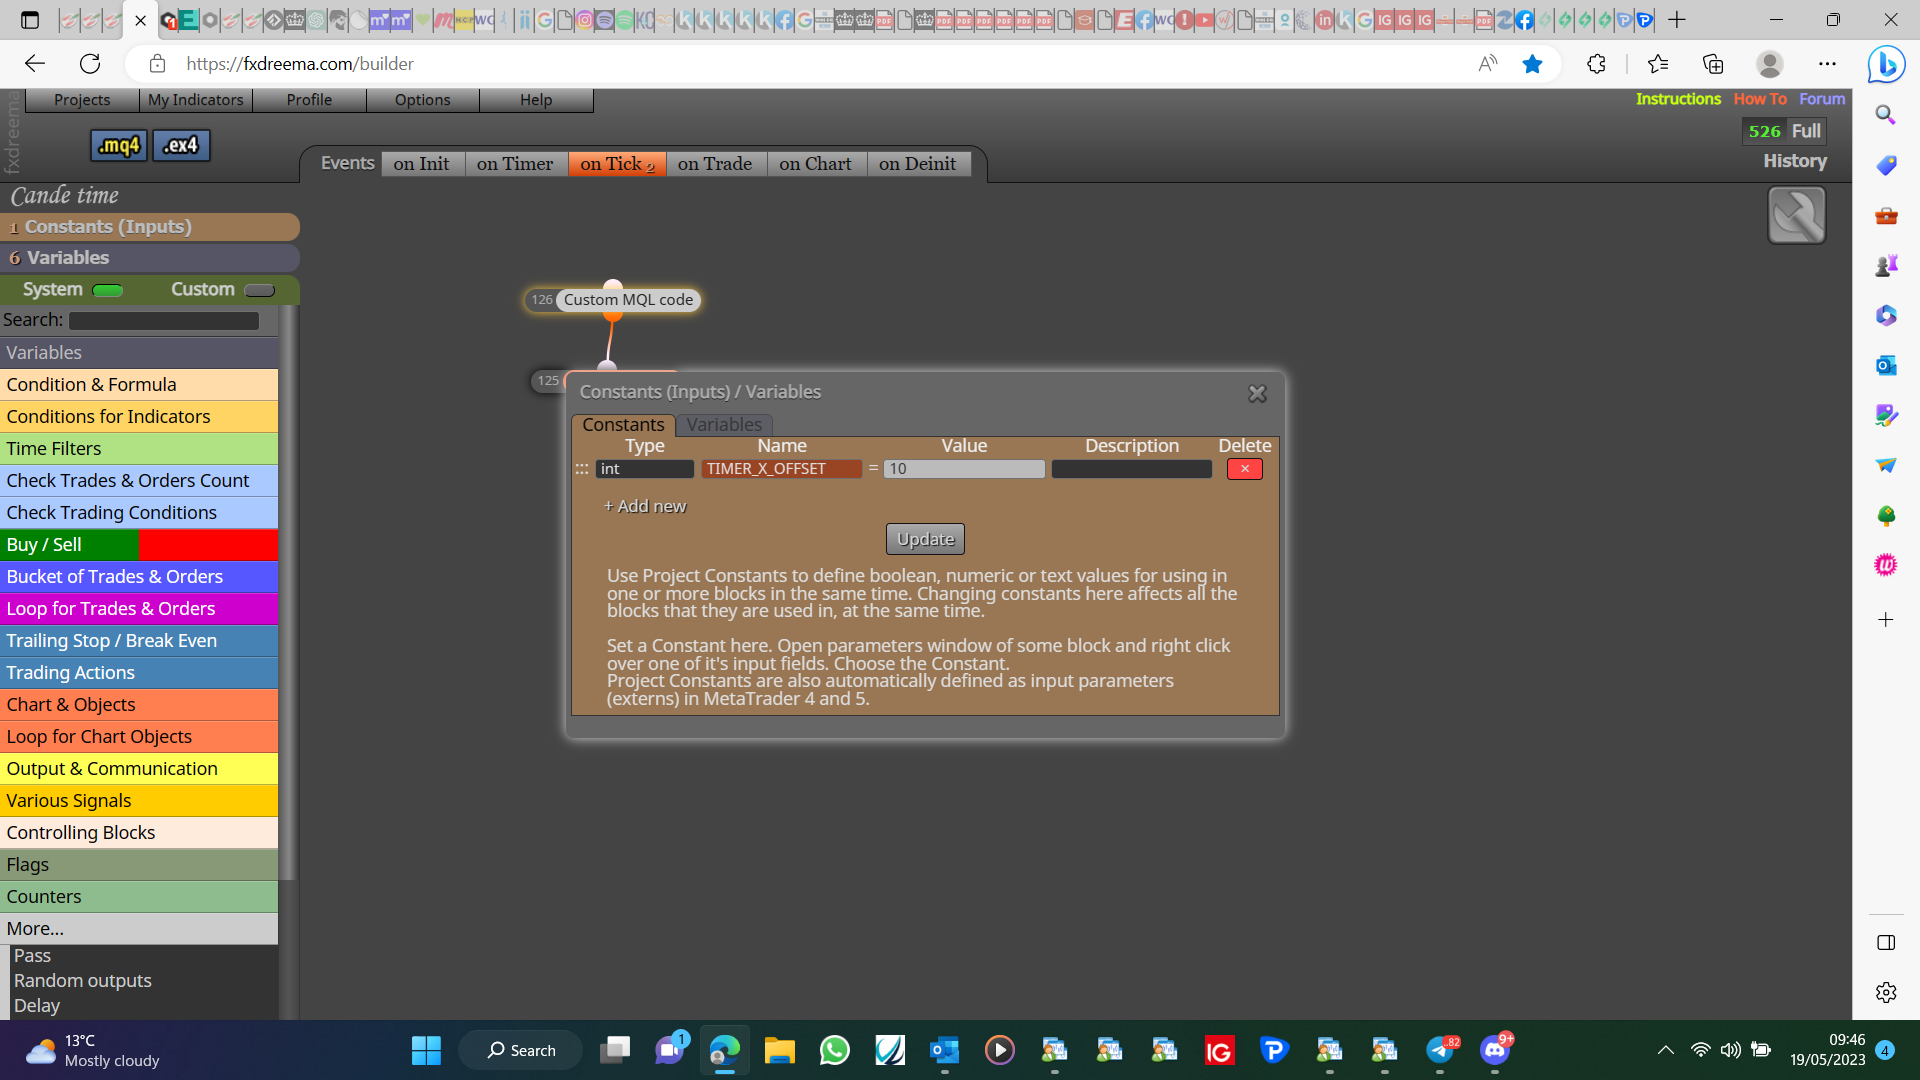
Task: Open Discord from the taskbar
Action: point(1495,1050)
